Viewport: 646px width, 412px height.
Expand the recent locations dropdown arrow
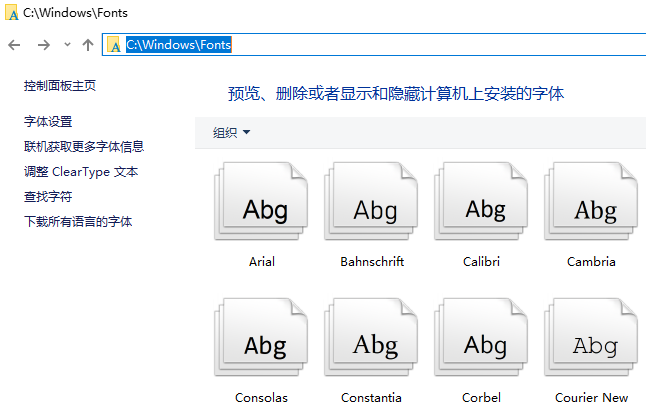click(67, 45)
